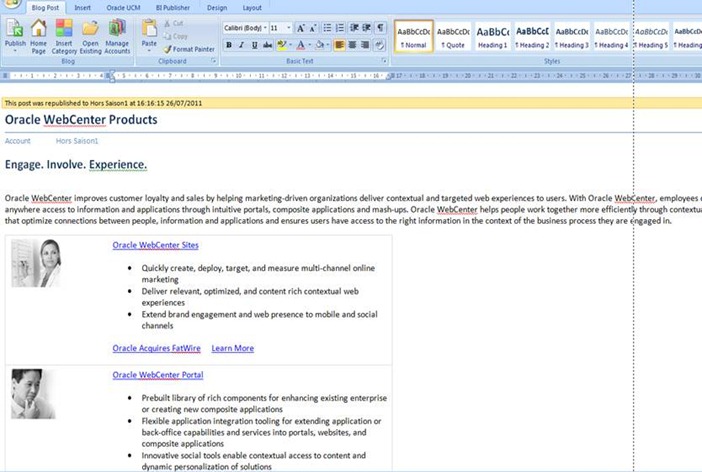The height and width of the screenshot is (472, 702).
Task: Open the Oracle UCM tab
Action: tap(123, 8)
